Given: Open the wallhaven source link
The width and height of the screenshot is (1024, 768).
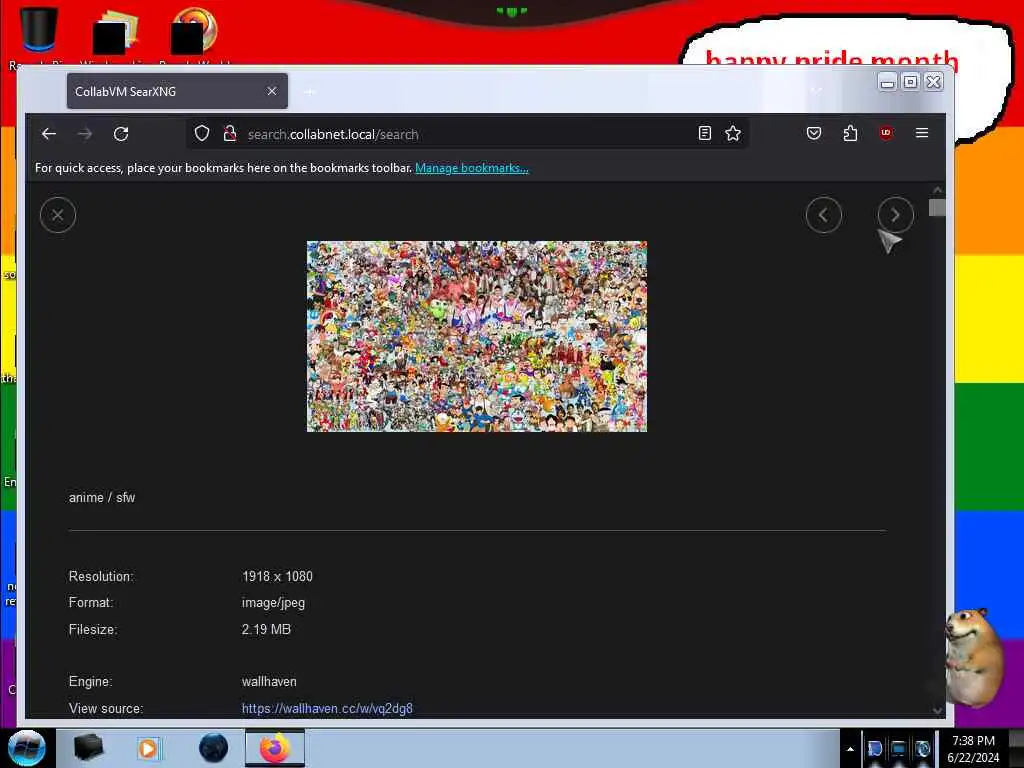Looking at the screenshot, I should tap(327, 708).
